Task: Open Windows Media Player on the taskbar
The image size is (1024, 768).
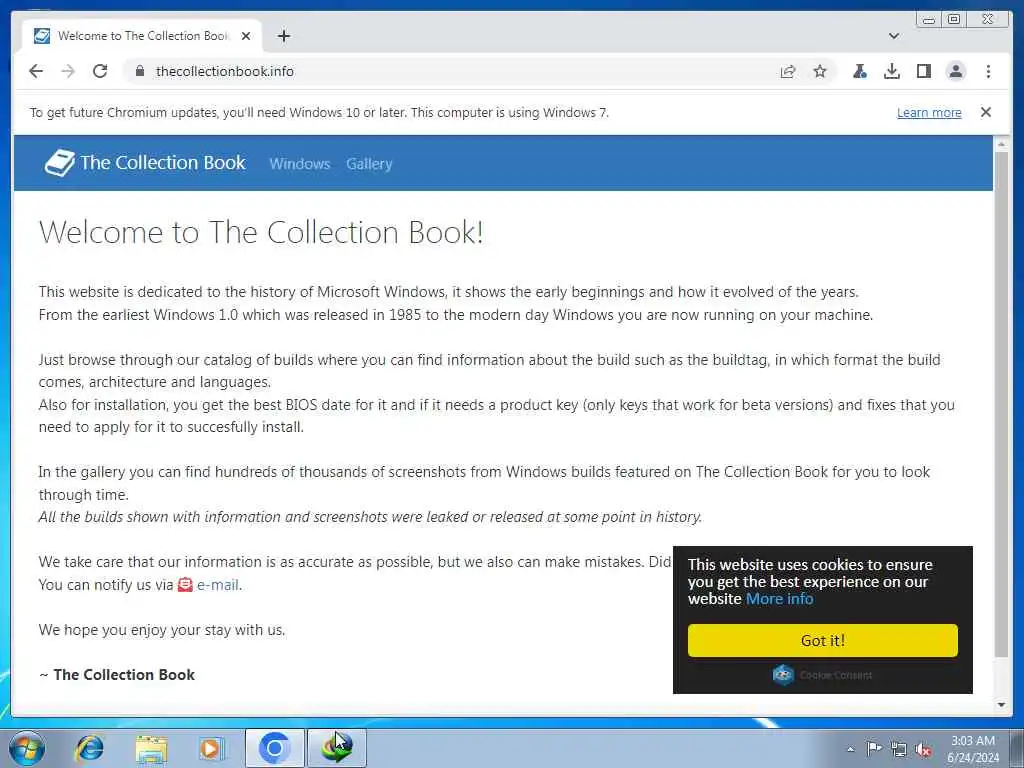Action: click(211, 749)
